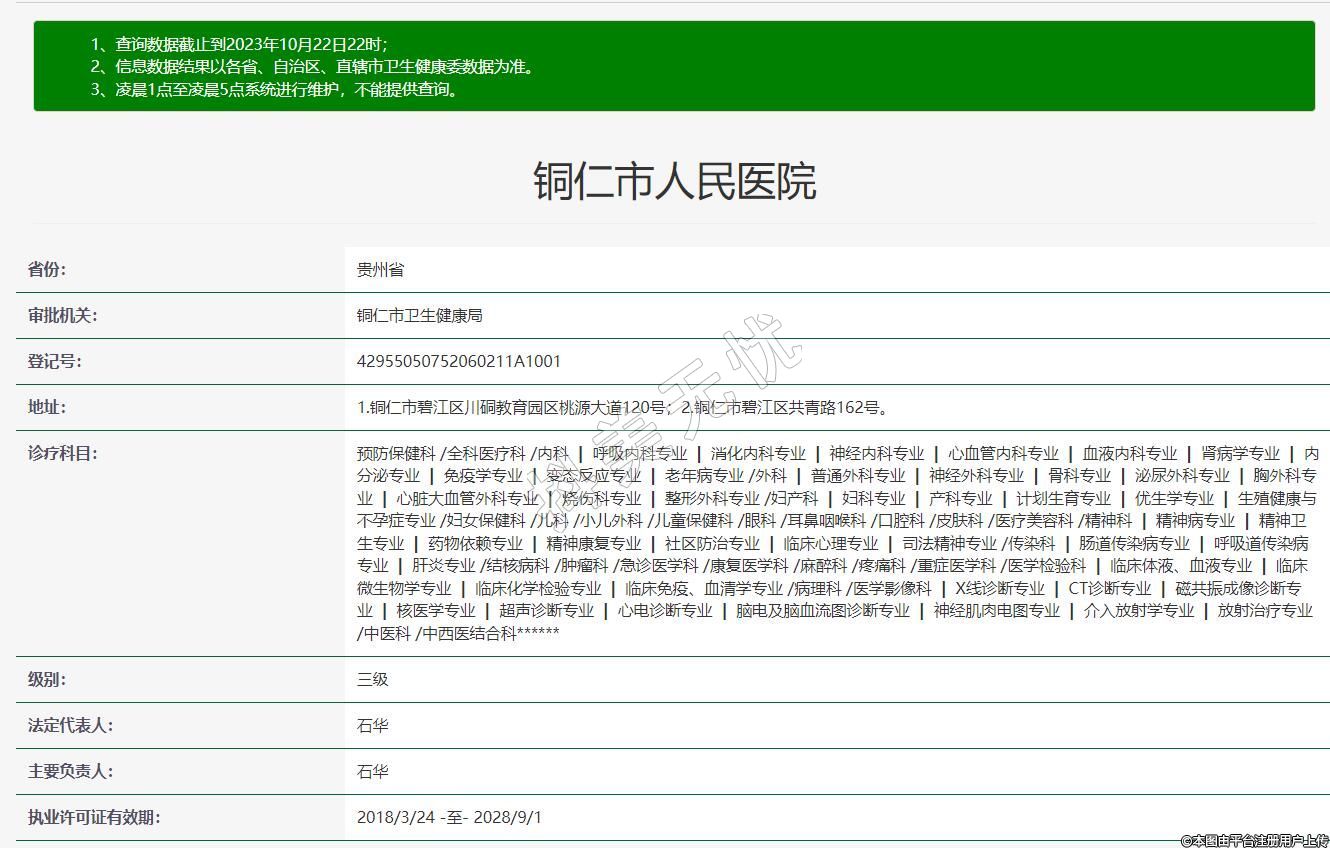Click the 地址 row label

click(x=47, y=408)
